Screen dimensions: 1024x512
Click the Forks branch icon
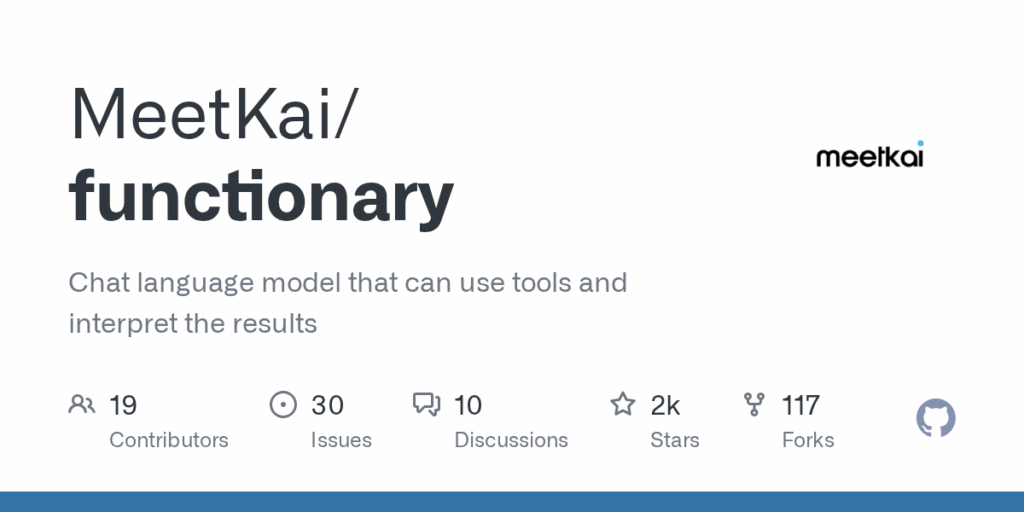[754, 404]
